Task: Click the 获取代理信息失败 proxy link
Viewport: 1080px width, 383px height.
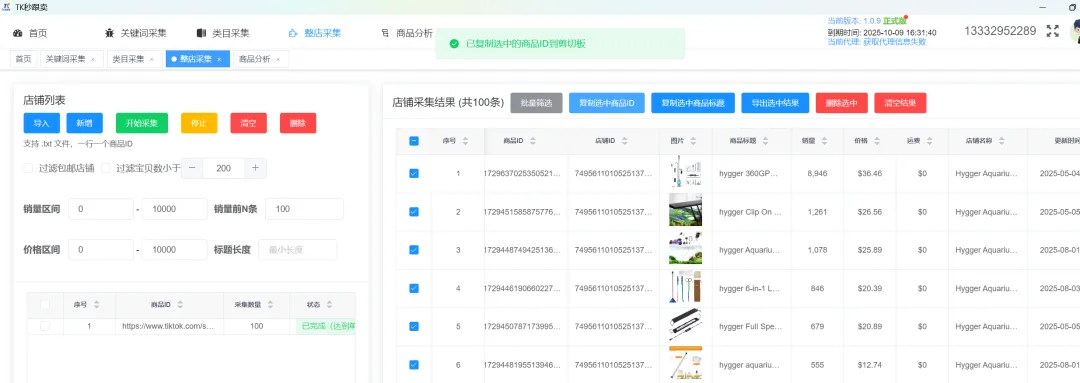Action: tap(895, 42)
